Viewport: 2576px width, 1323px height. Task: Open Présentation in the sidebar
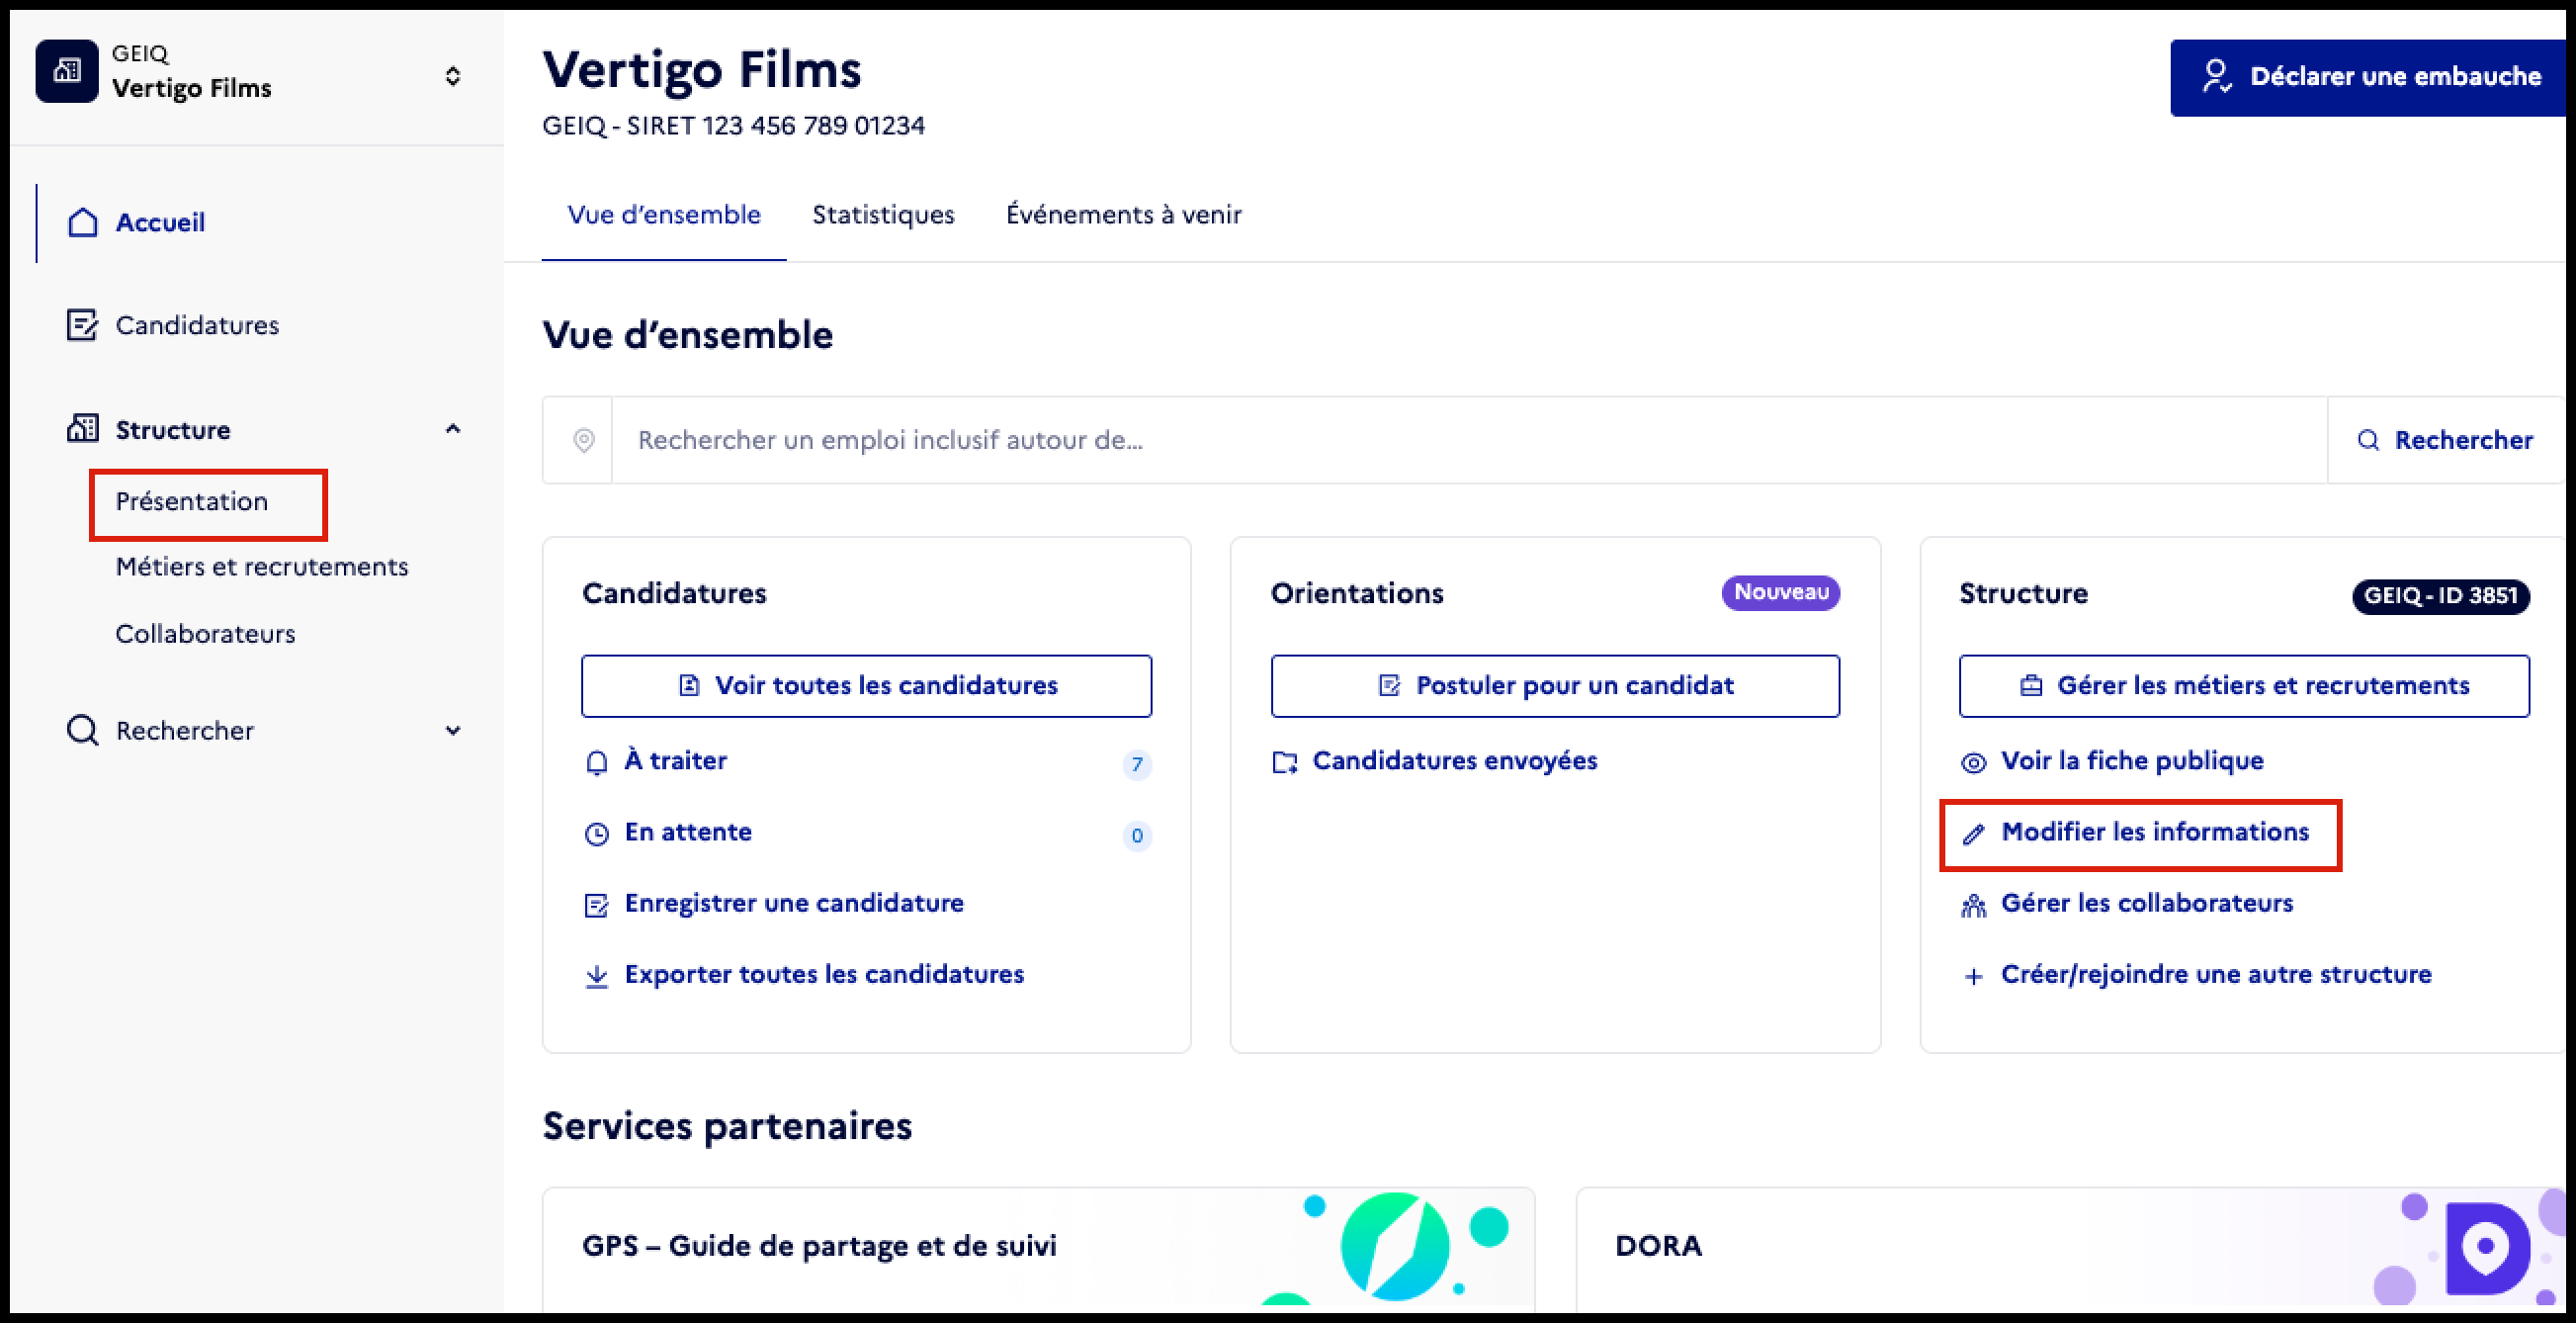192,501
